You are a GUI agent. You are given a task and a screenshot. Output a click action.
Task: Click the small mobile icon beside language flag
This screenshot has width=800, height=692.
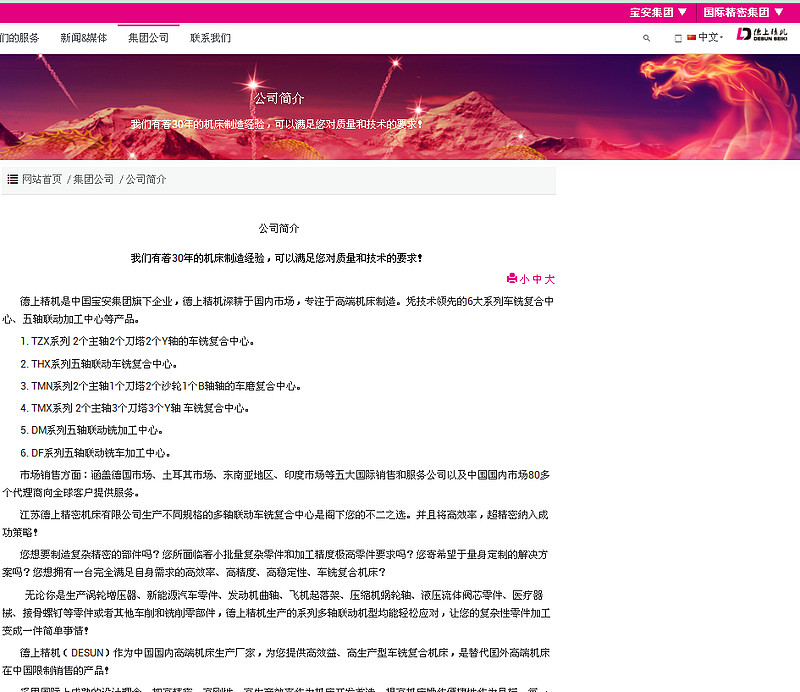[678, 38]
